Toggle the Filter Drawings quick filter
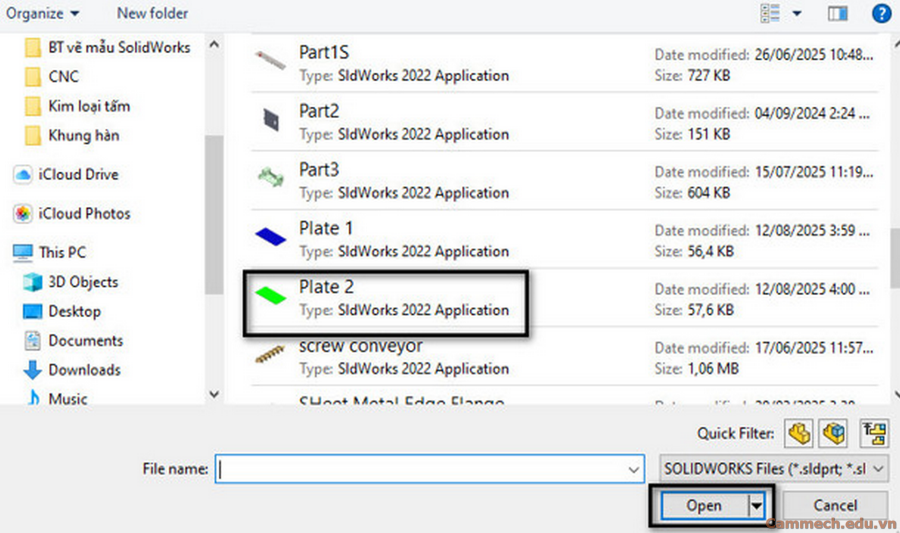The width and height of the screenshot is (900, 533). pyautogui.click(x=874, y=433)
